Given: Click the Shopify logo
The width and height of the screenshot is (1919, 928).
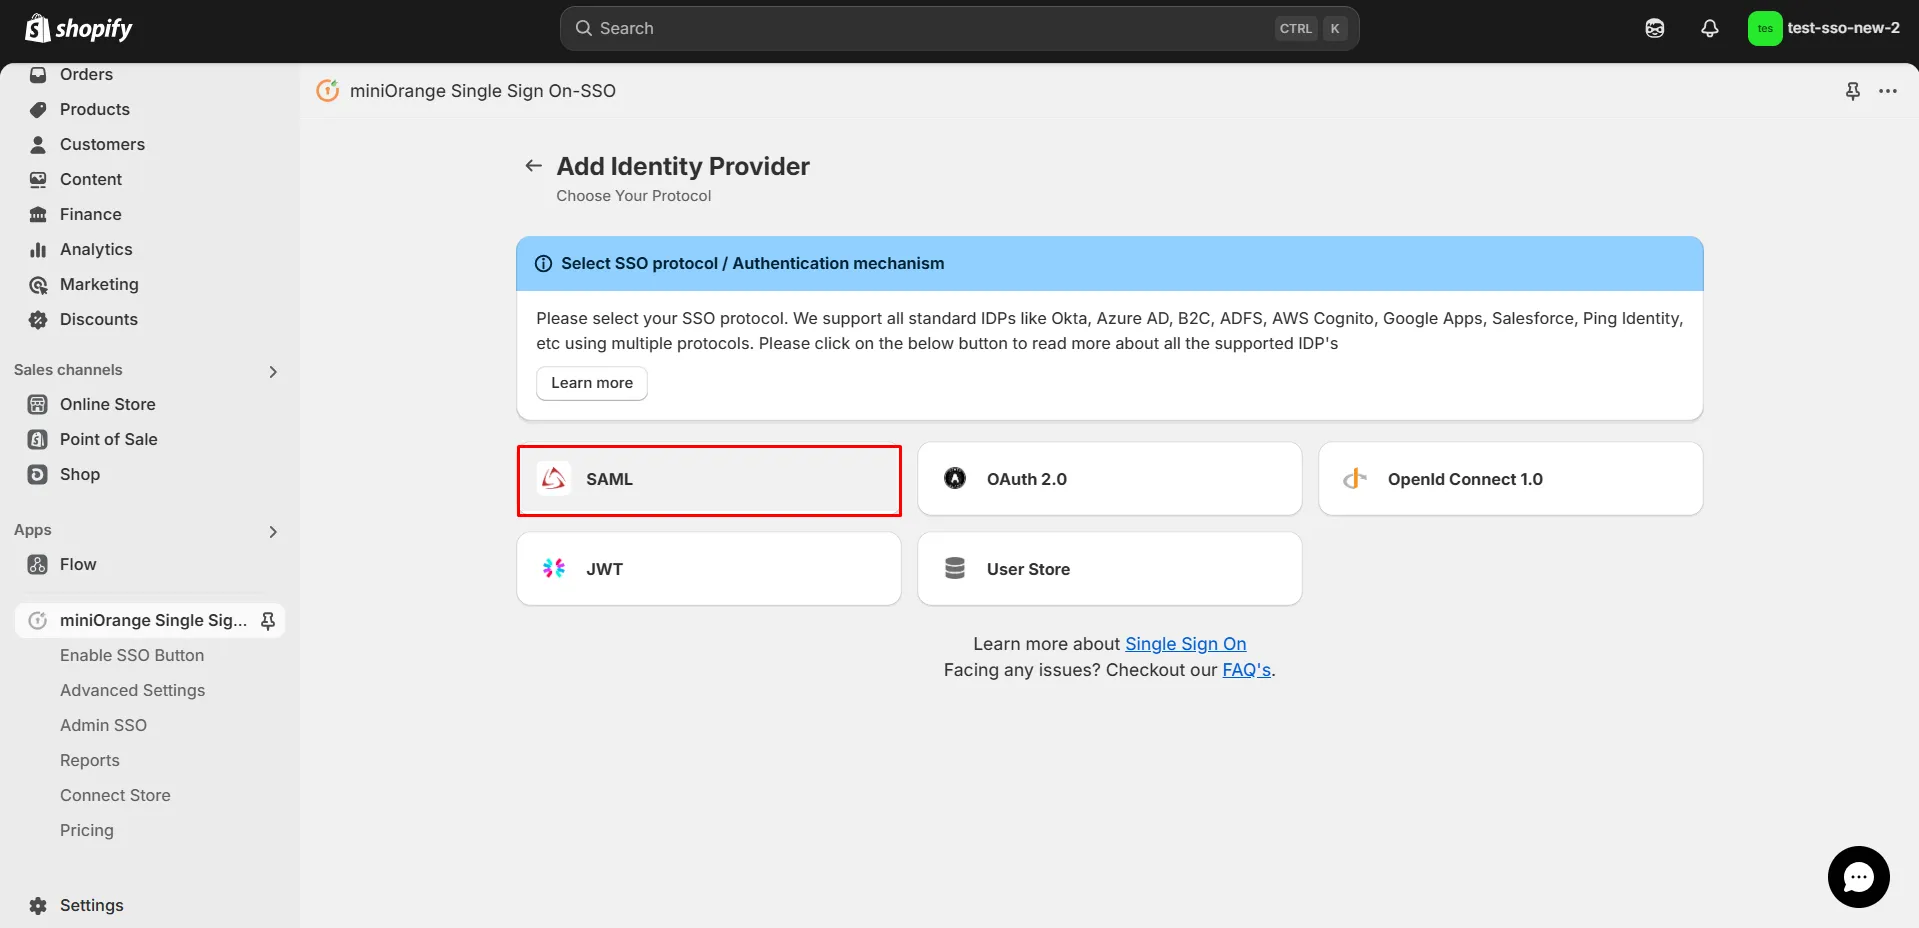Looking at the screenshot, I should 79,28.
